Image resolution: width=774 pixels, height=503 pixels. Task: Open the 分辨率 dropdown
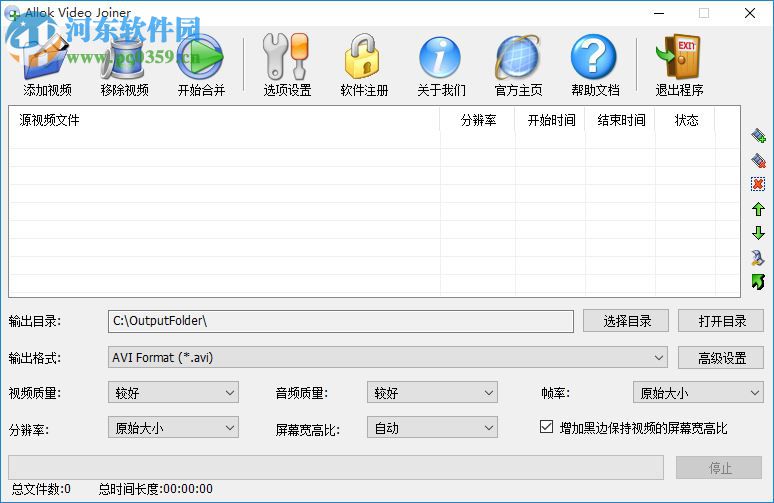(173, 427)
